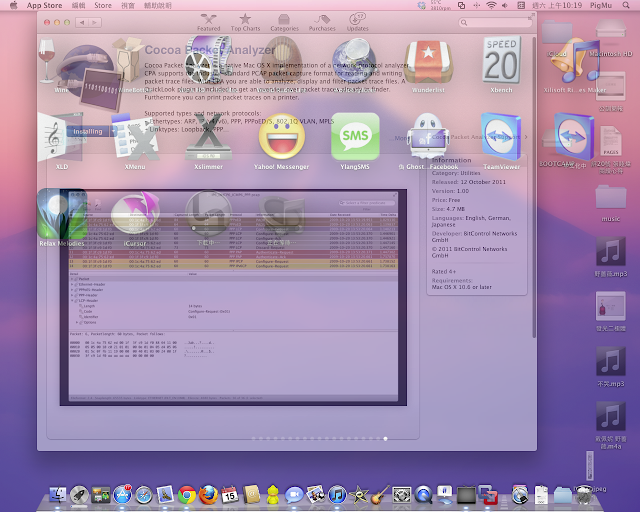The image size is (640, 512).
Task: Open iMovie star from the Dock
Action: [x=359, y=495]
